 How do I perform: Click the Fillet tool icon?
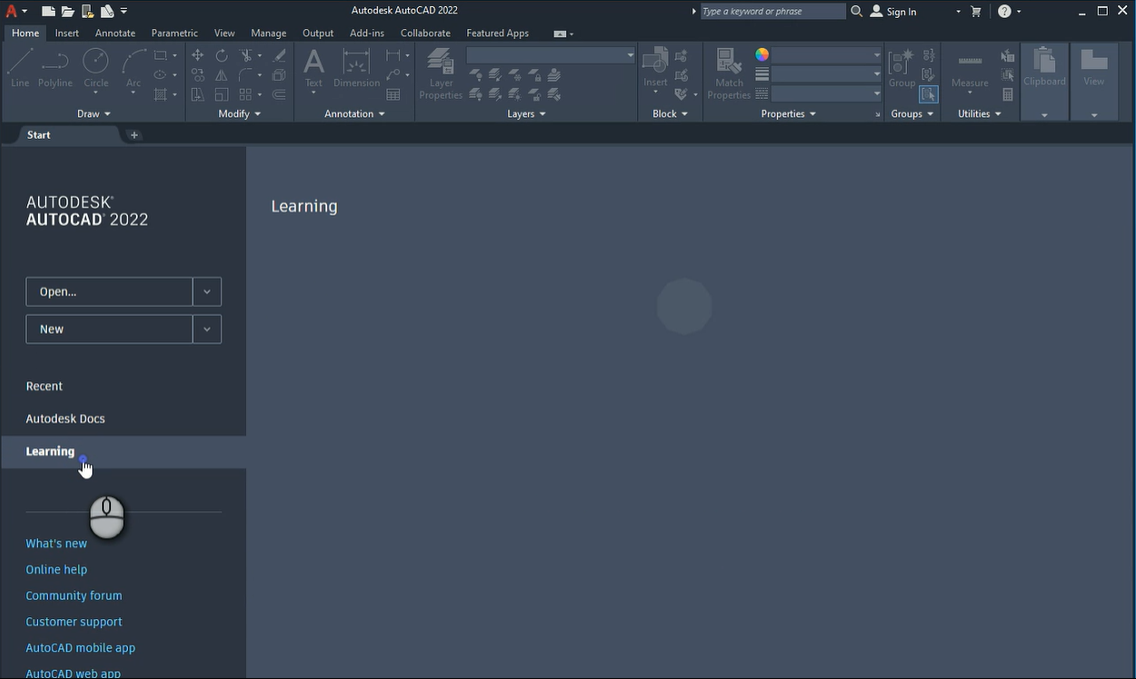[246, 75]
